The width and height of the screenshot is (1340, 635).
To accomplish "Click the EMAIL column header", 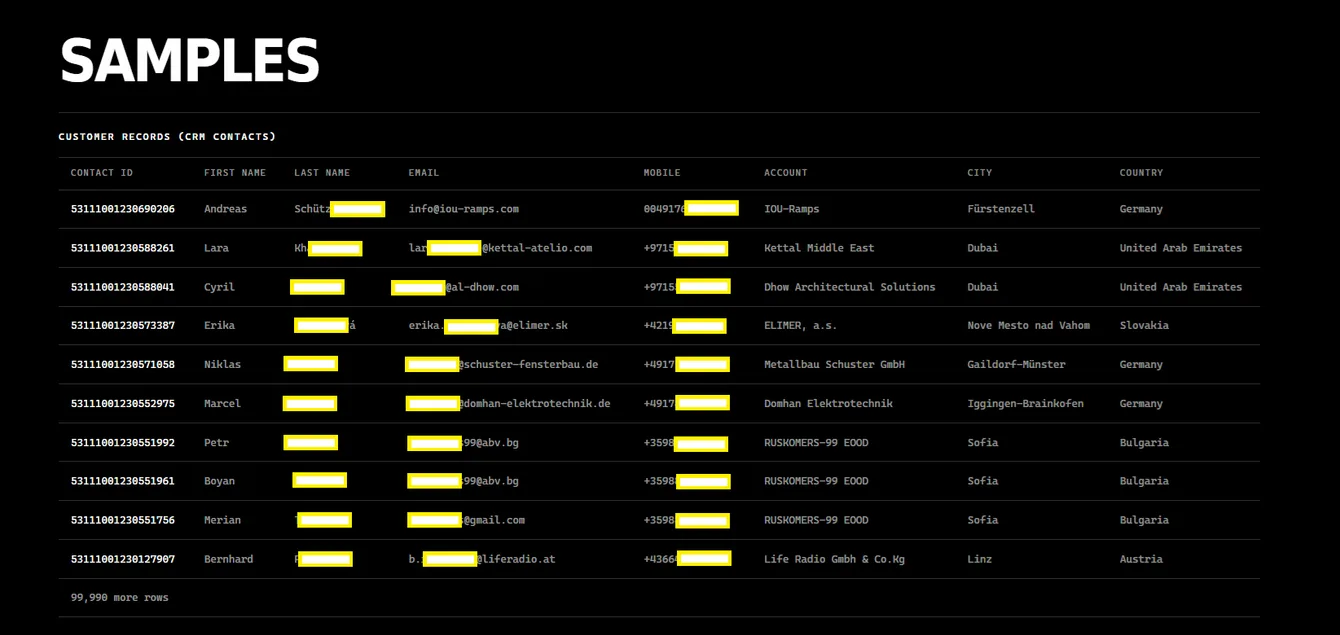I will click(424, 173).
